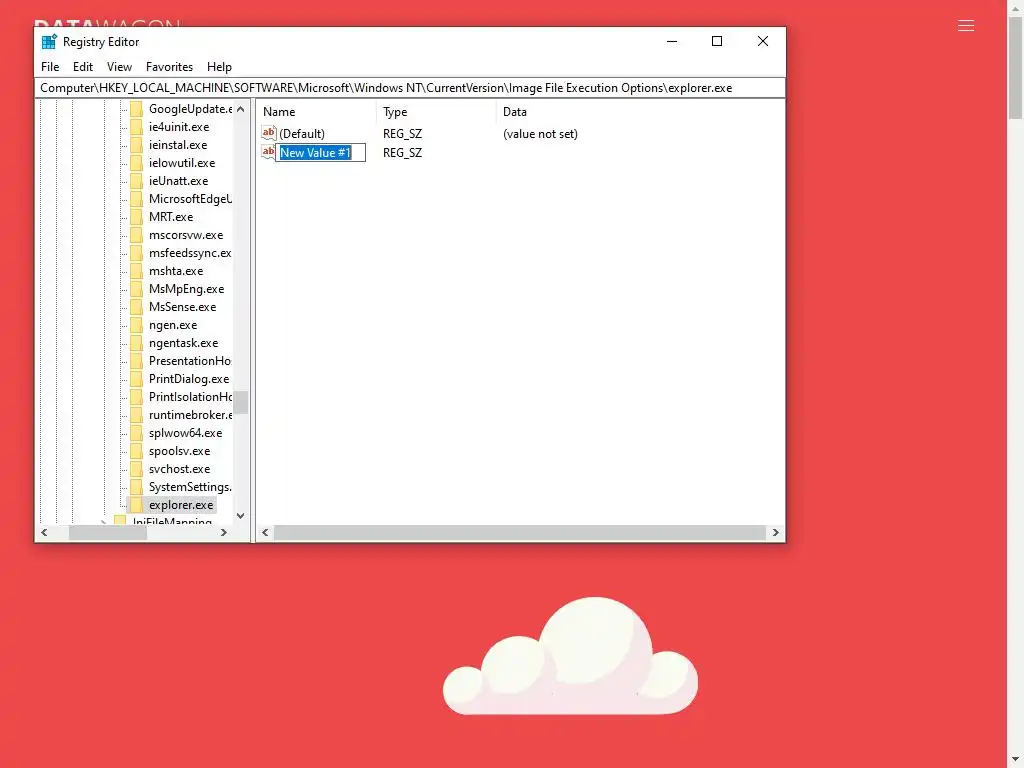Select the msfeedssync.exe key
Image resolution: width=1024 pixels, height=768 pixels.
[x=190, y=253]
